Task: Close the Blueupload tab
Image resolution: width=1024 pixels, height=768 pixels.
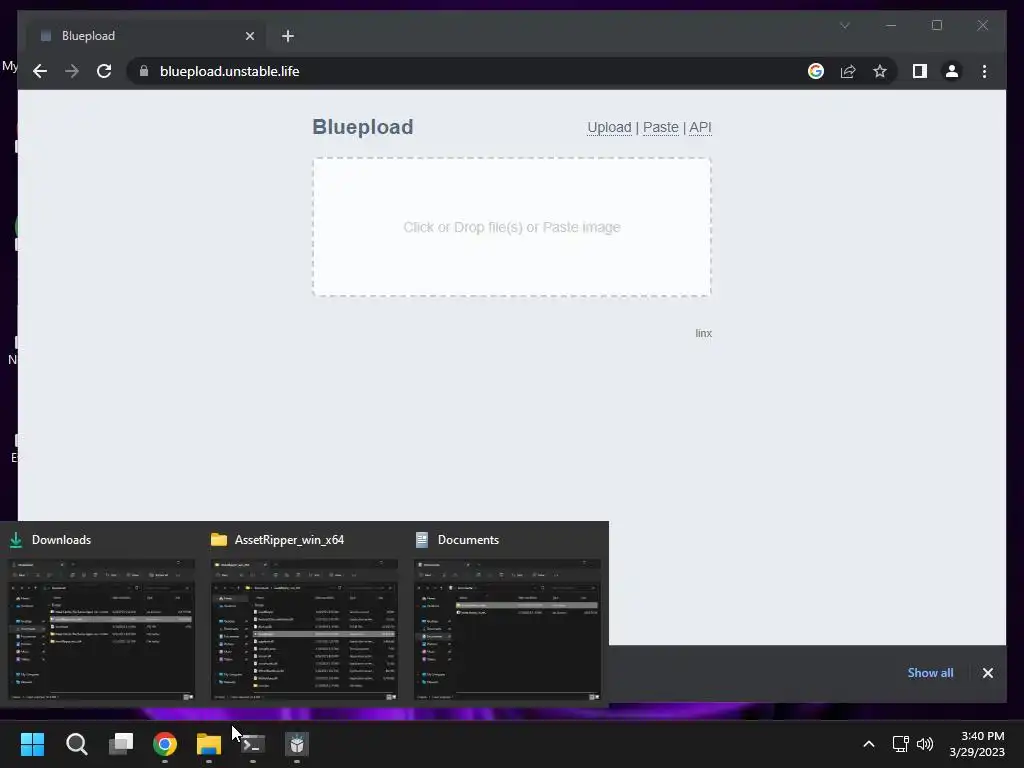Action: point(249,36)
